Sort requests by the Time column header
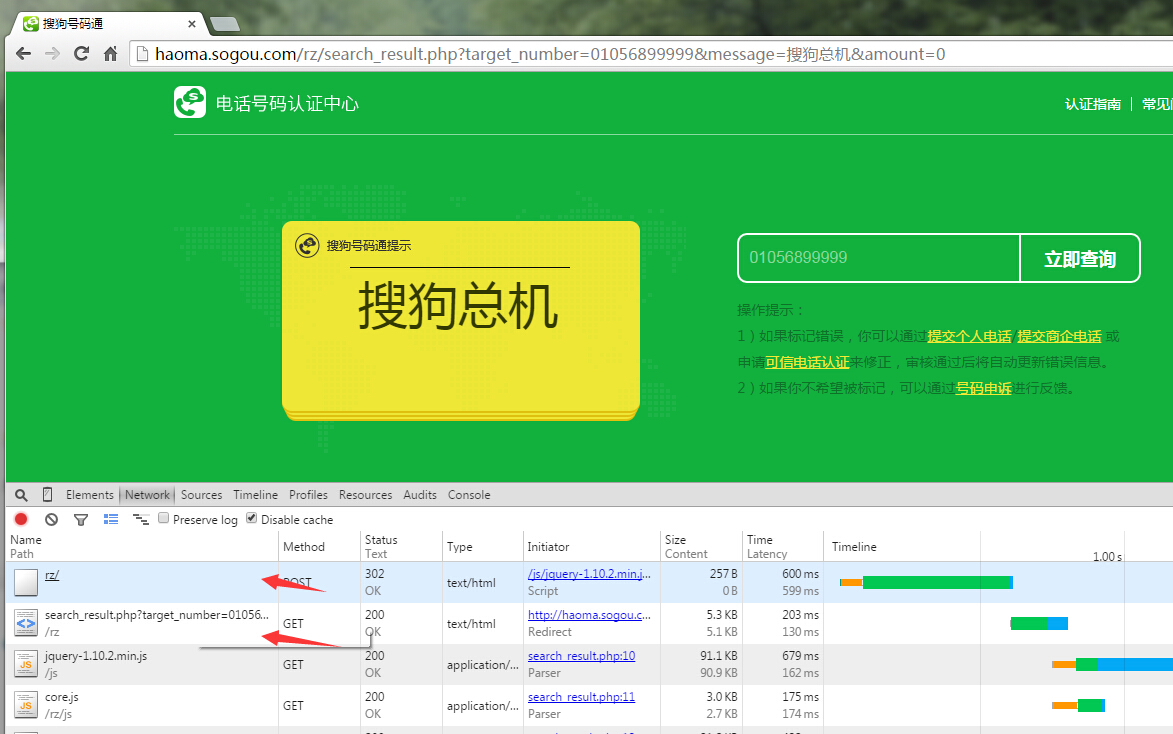 pyautogui.click(x=782, y=546)
